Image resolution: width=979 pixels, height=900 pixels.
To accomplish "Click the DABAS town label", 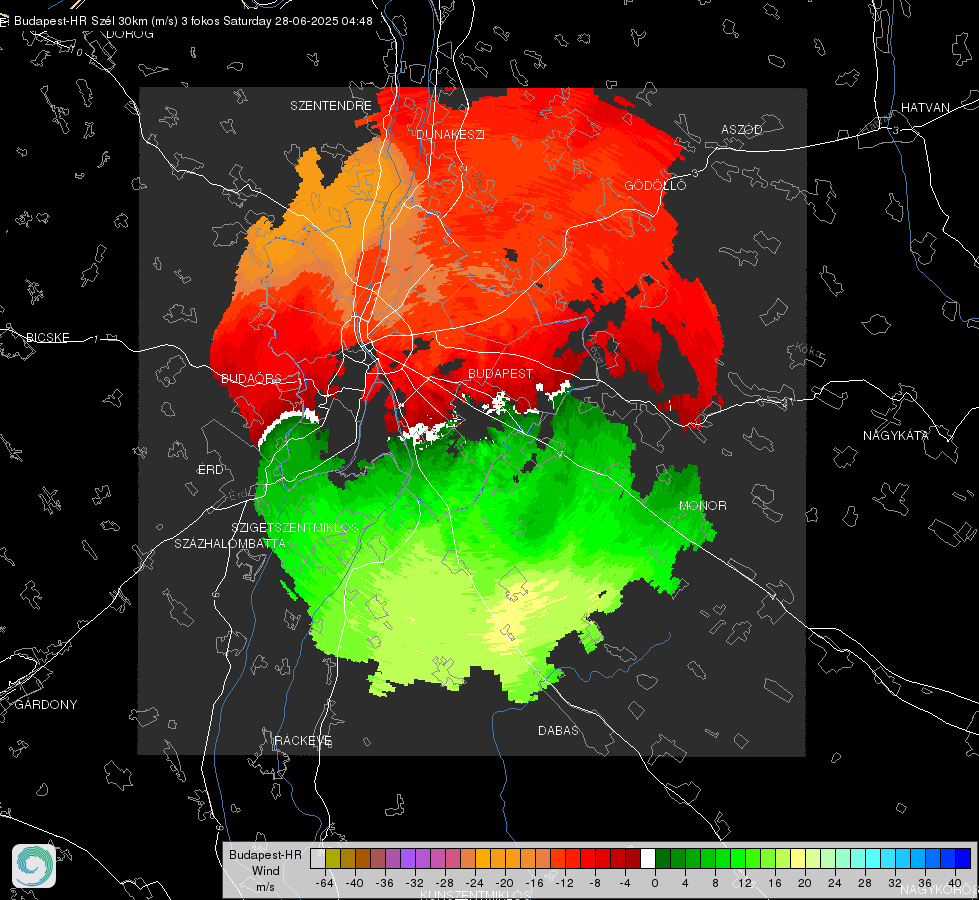I will (x=558, y=730).
